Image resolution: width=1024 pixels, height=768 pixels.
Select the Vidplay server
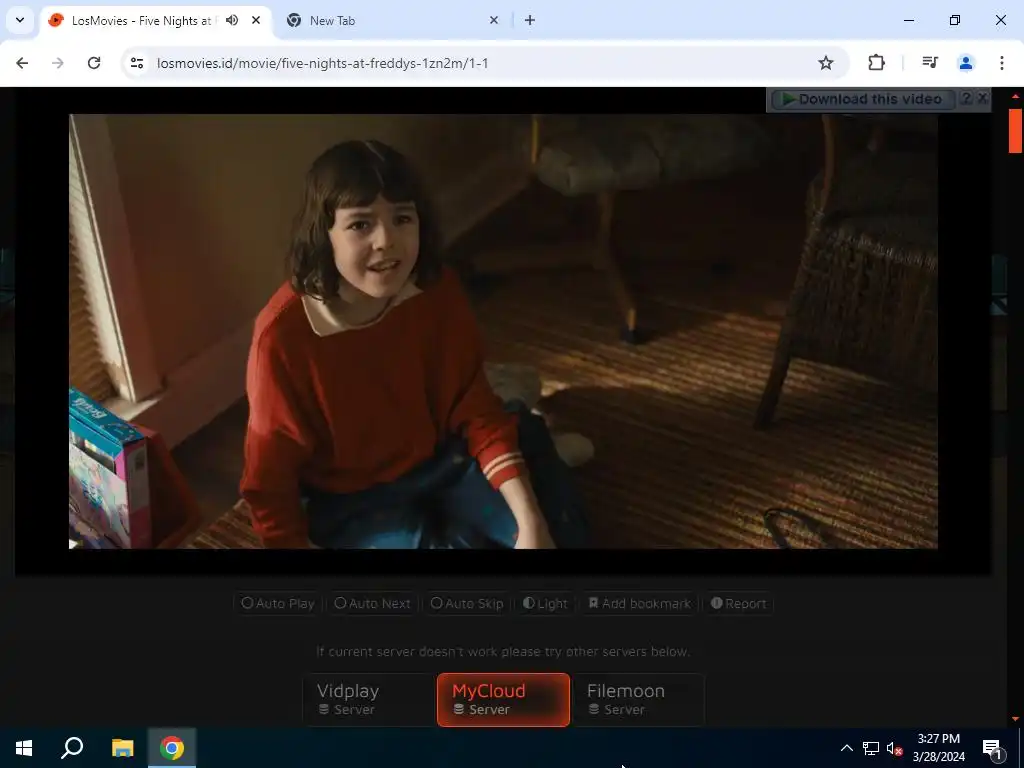point(368,699)
